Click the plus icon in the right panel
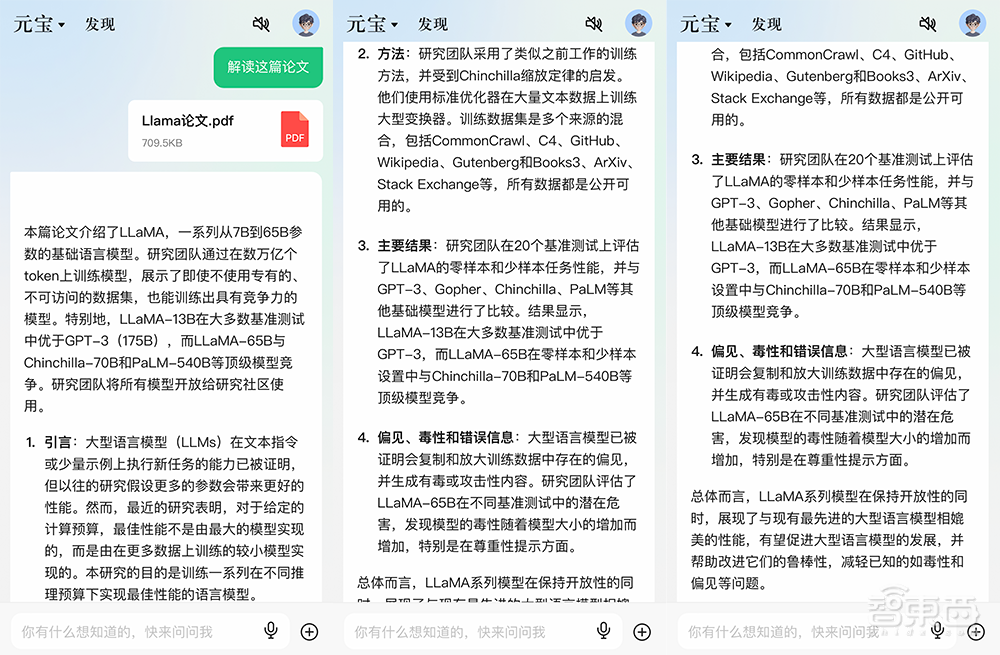 click(976, 630)
